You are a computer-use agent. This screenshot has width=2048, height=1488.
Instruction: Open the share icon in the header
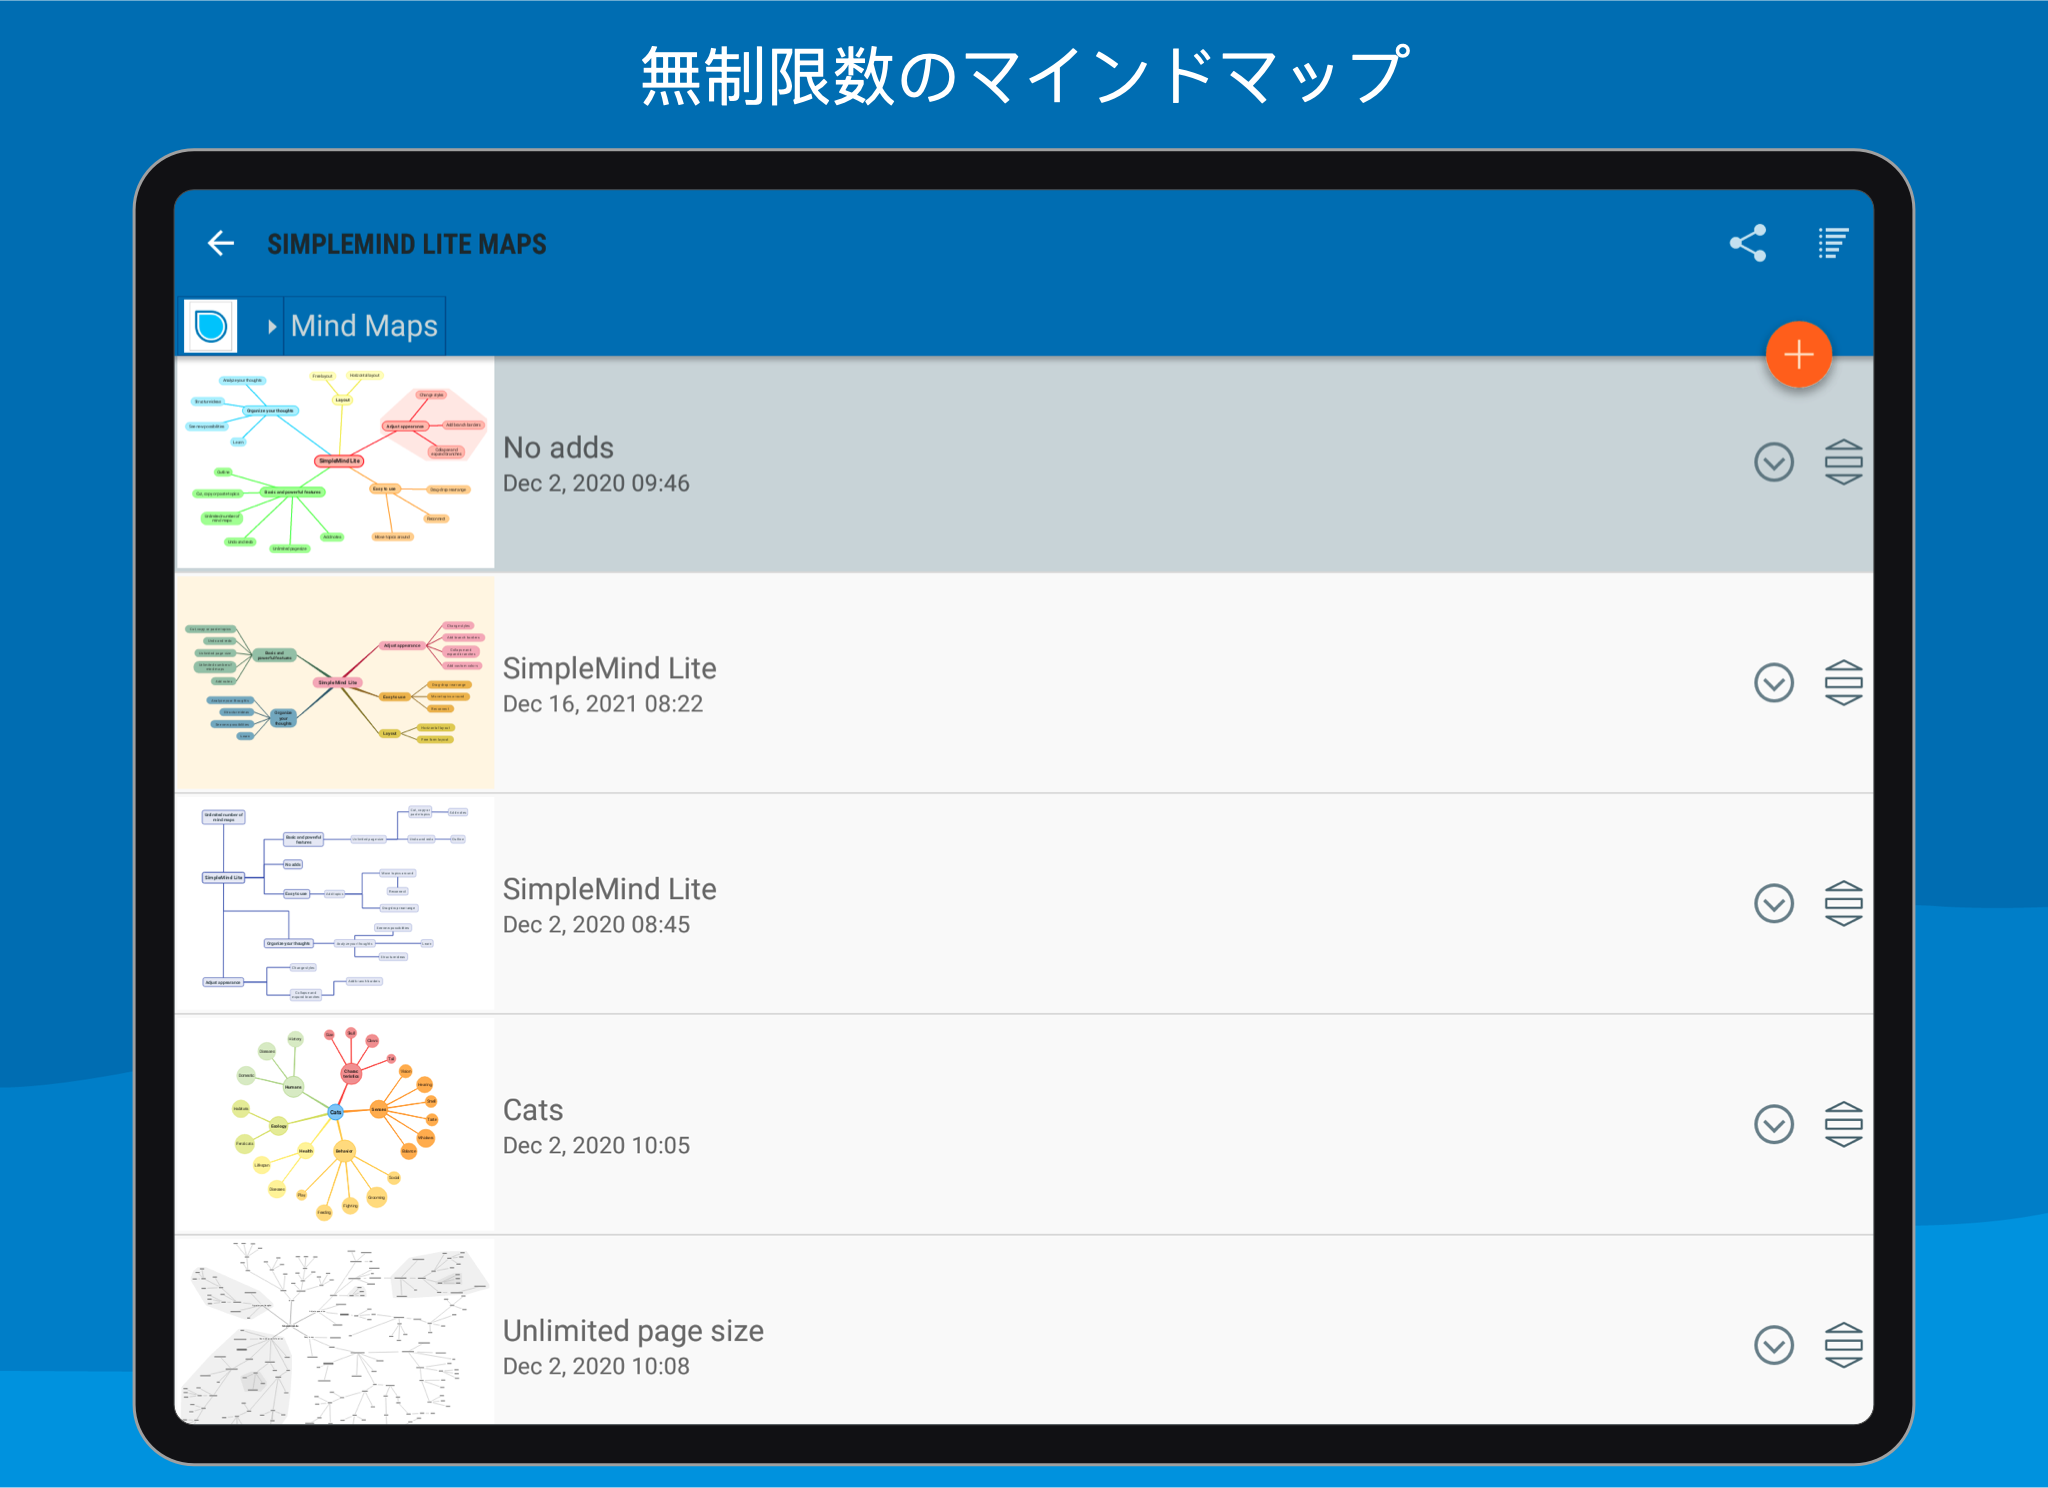coord(1748,243)
